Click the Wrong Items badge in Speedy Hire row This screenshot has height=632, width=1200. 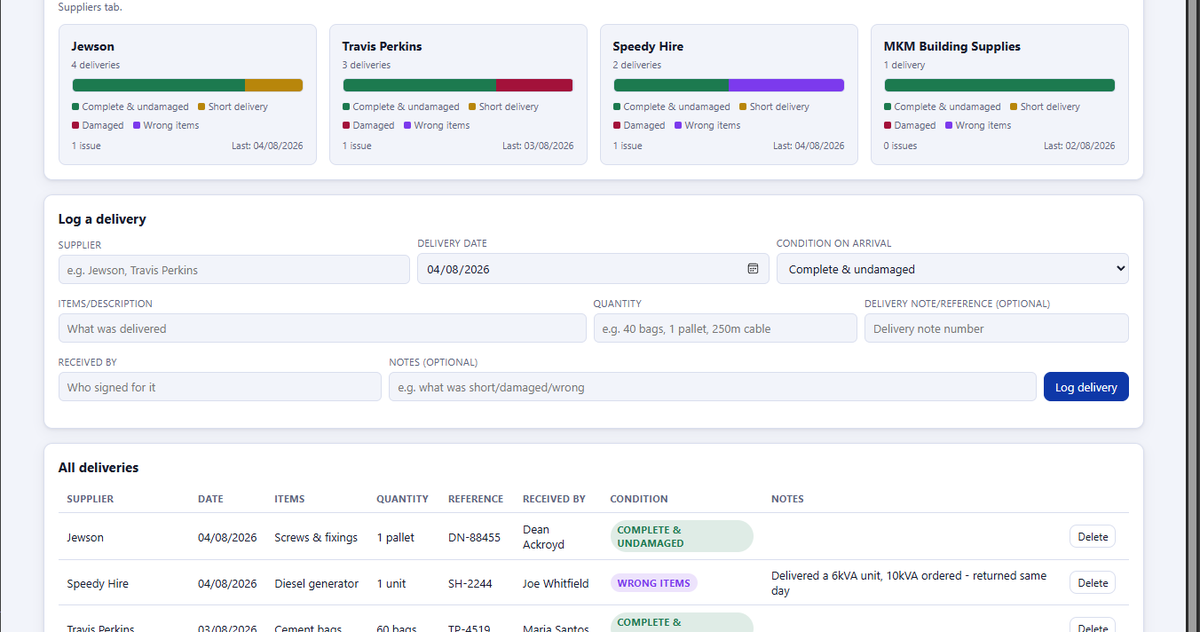pyautogui.click(x=654, y=583)
